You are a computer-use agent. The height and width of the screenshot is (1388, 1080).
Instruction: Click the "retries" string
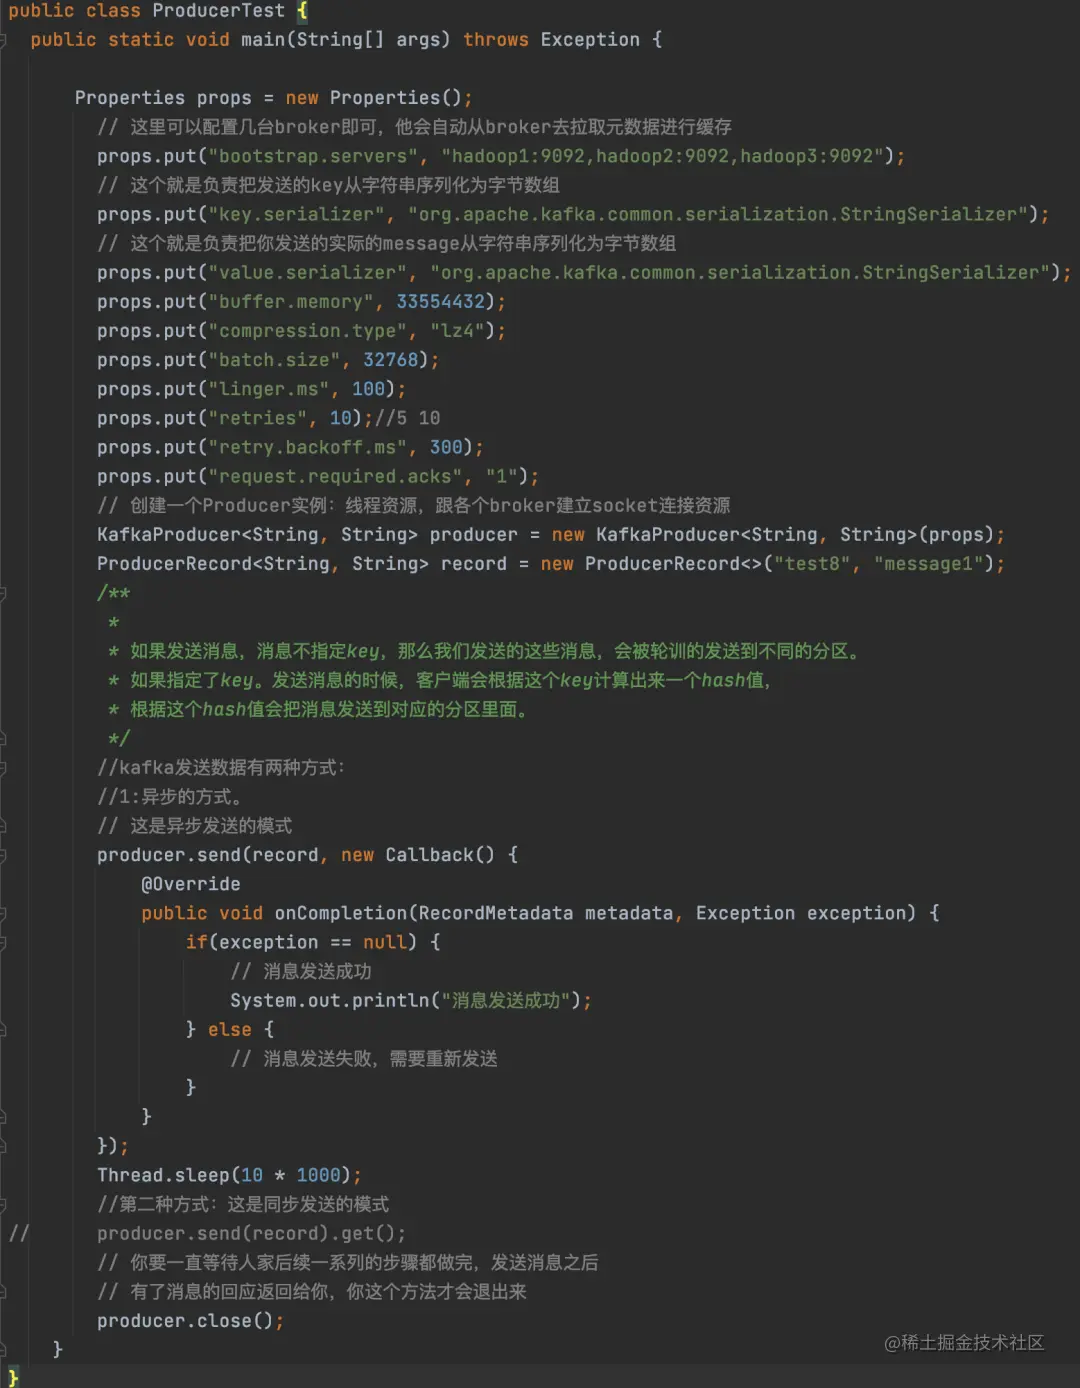(258, 417)
